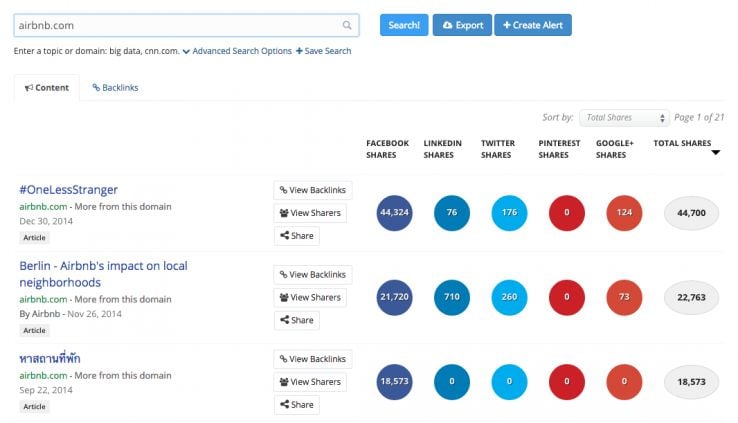This screenshot has width=738, height=423.
Task: Click the Export cloud button
Action: [461, 25]
